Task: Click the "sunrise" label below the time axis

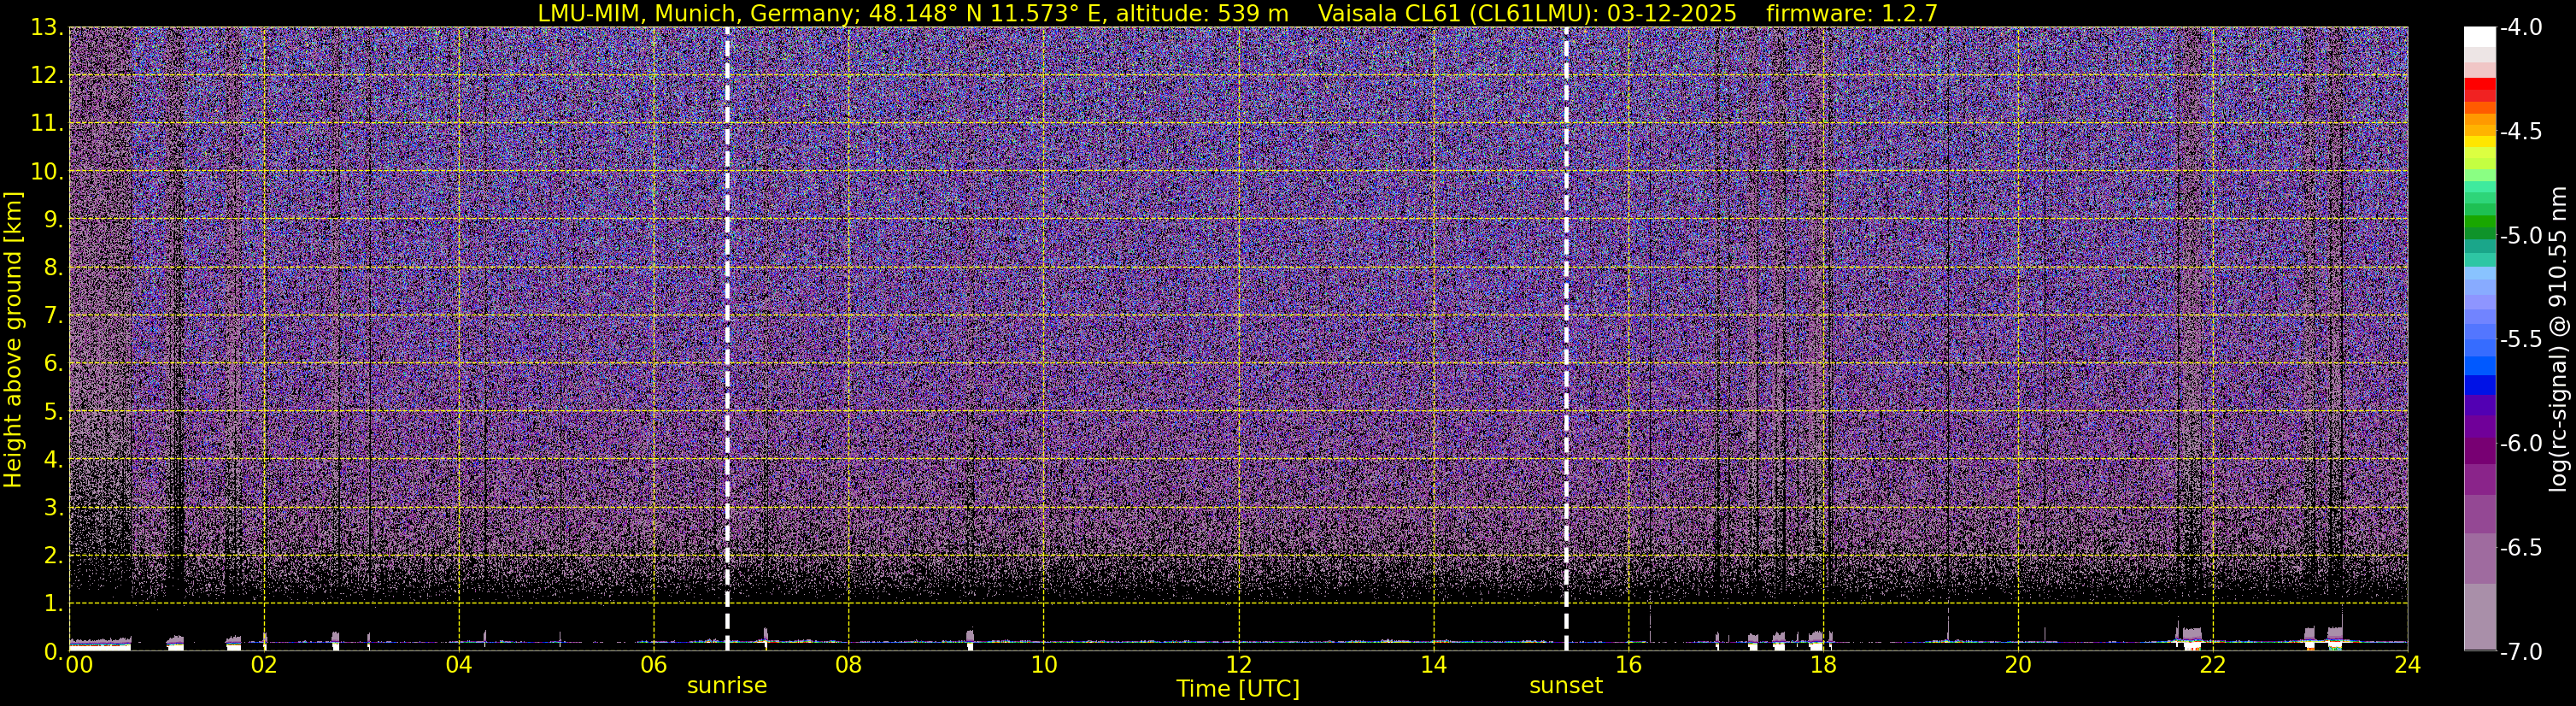Action: coord(727,686)
